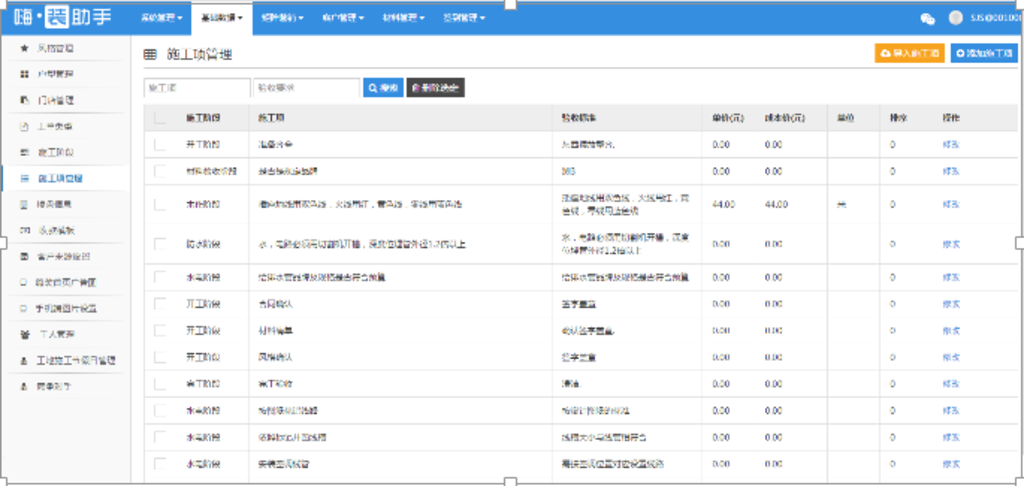Check the 防水阶段 row checkbox
This screenshot has width=1024, height=486.
click(160, 244)
